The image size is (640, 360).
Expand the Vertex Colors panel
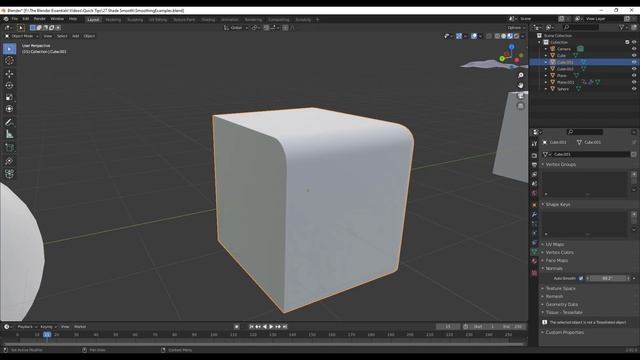(x=559, y=253)
